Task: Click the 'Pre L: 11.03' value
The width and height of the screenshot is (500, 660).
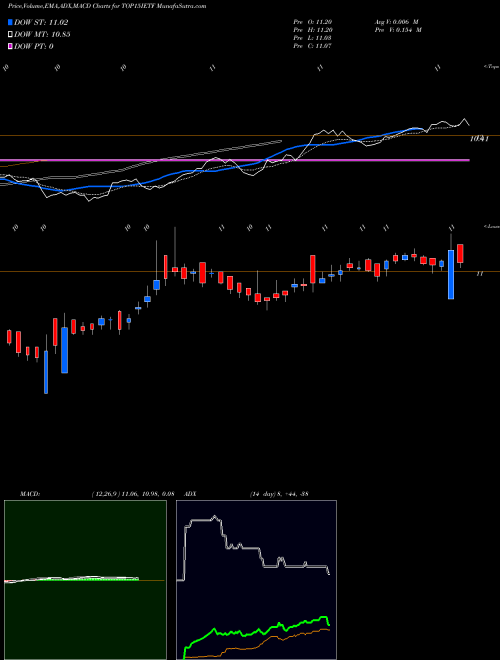Action: click(x=313, y=38)
